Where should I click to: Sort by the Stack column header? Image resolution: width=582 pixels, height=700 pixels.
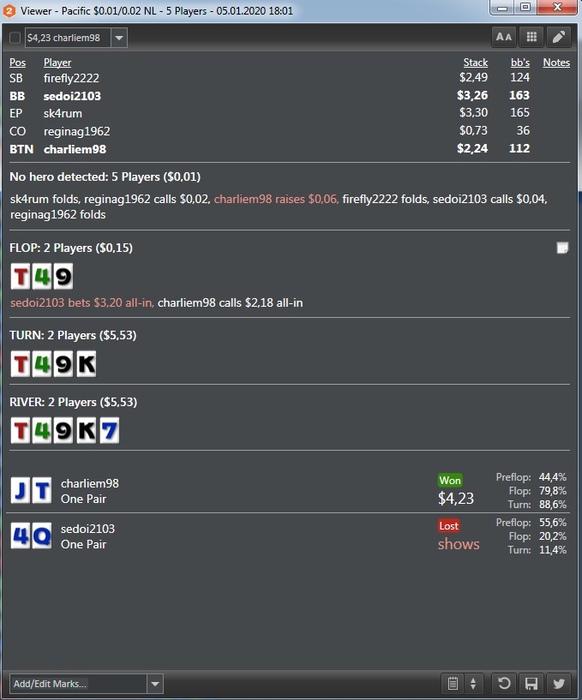click(x=475, y=62)
